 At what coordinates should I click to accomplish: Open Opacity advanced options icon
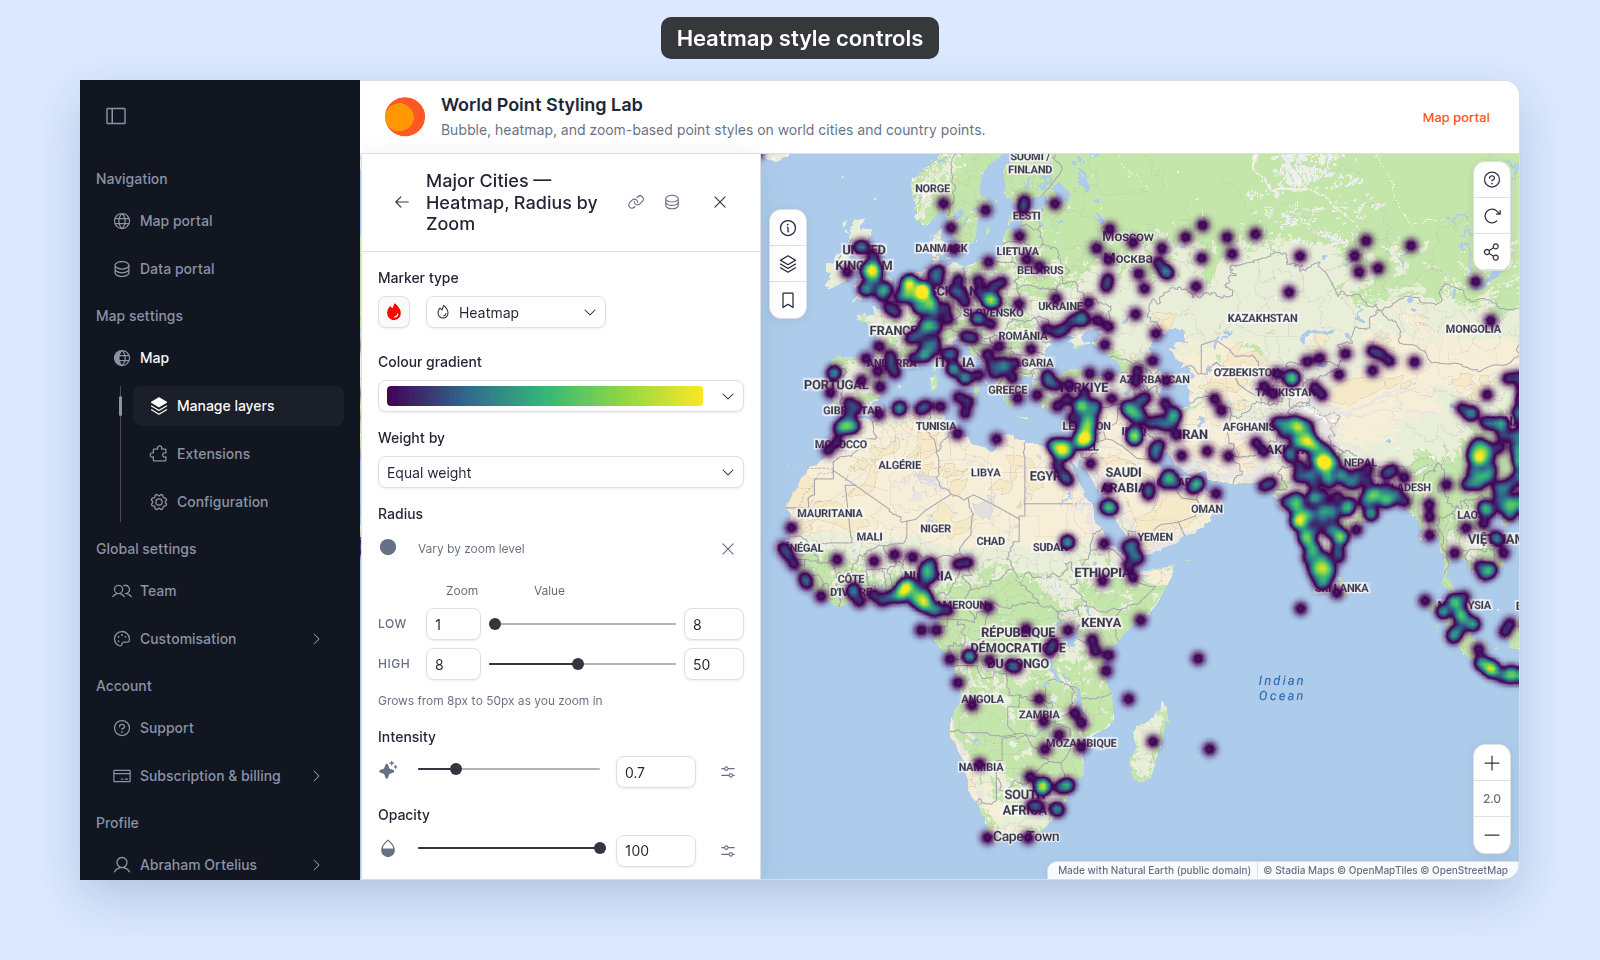point(728,850)
